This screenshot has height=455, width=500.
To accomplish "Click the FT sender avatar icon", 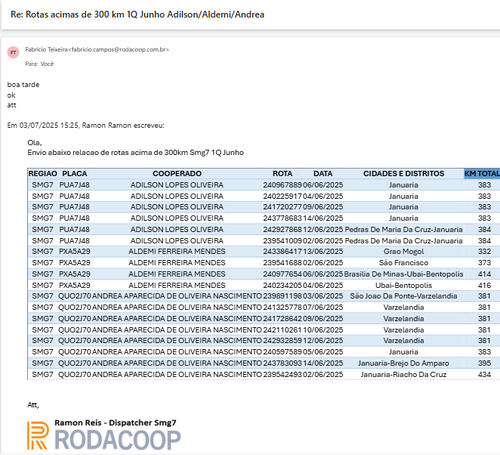I will tap(13, 52).
